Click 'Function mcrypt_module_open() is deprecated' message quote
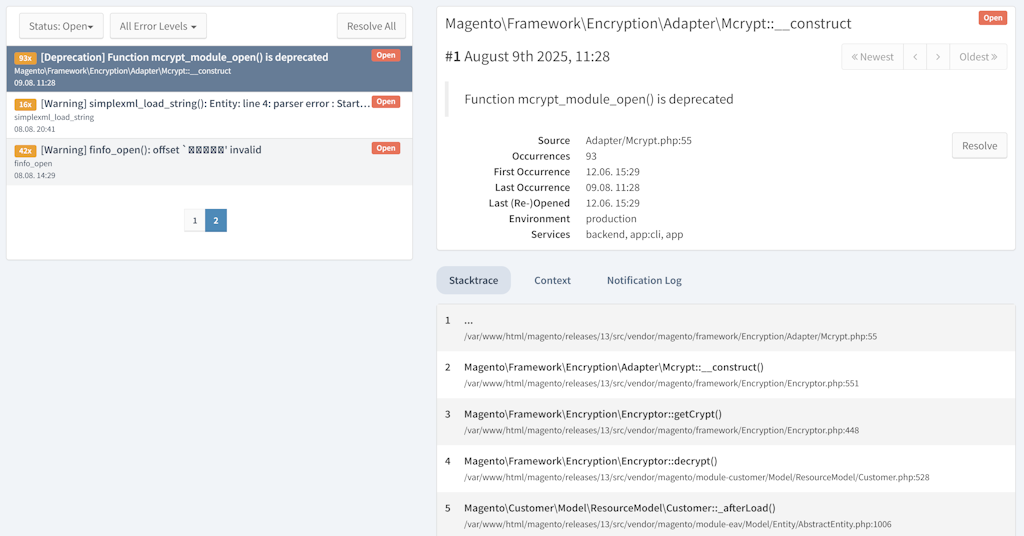This screenshot has height=536, width=1024. tap(599, 99)
